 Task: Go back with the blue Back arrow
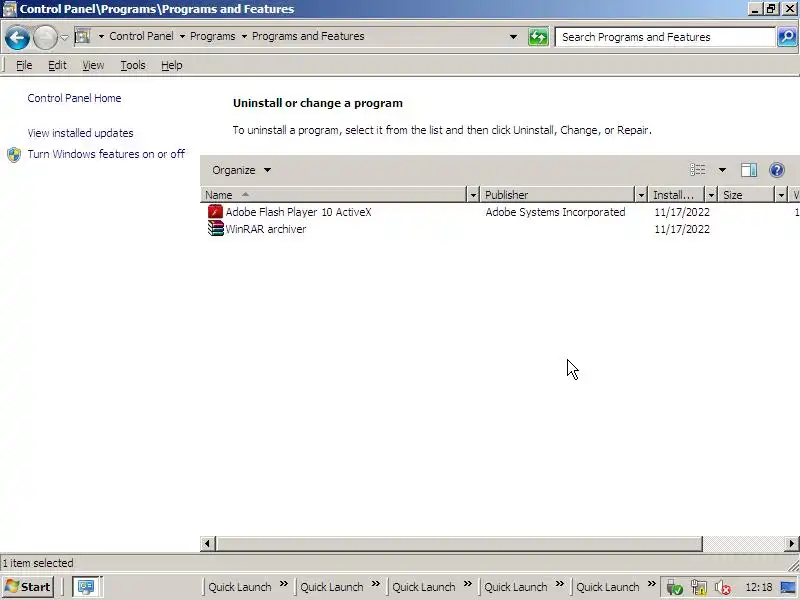tap(17, 38)
